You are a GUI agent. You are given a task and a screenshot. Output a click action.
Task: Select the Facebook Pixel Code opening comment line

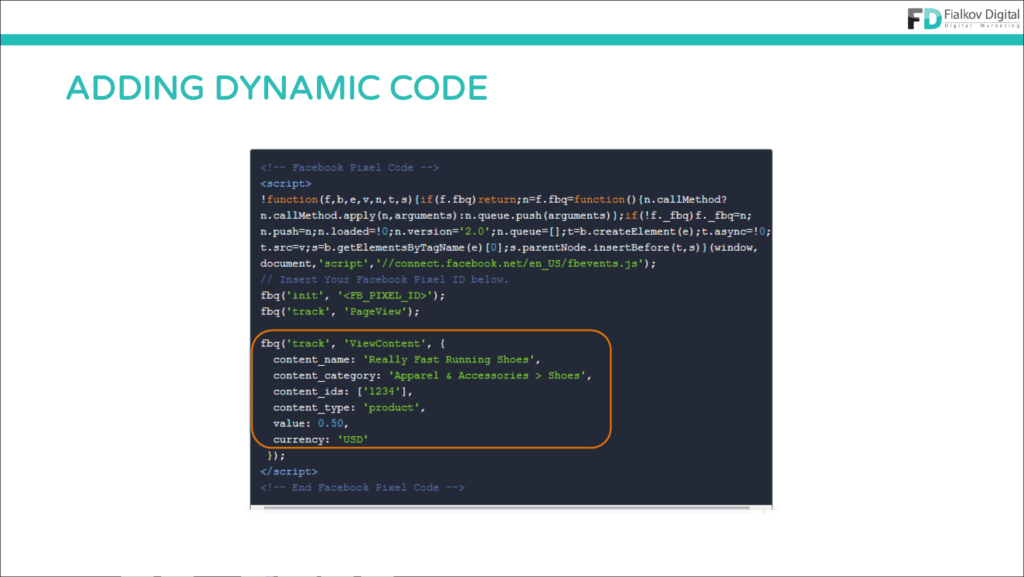pos(349,168)
